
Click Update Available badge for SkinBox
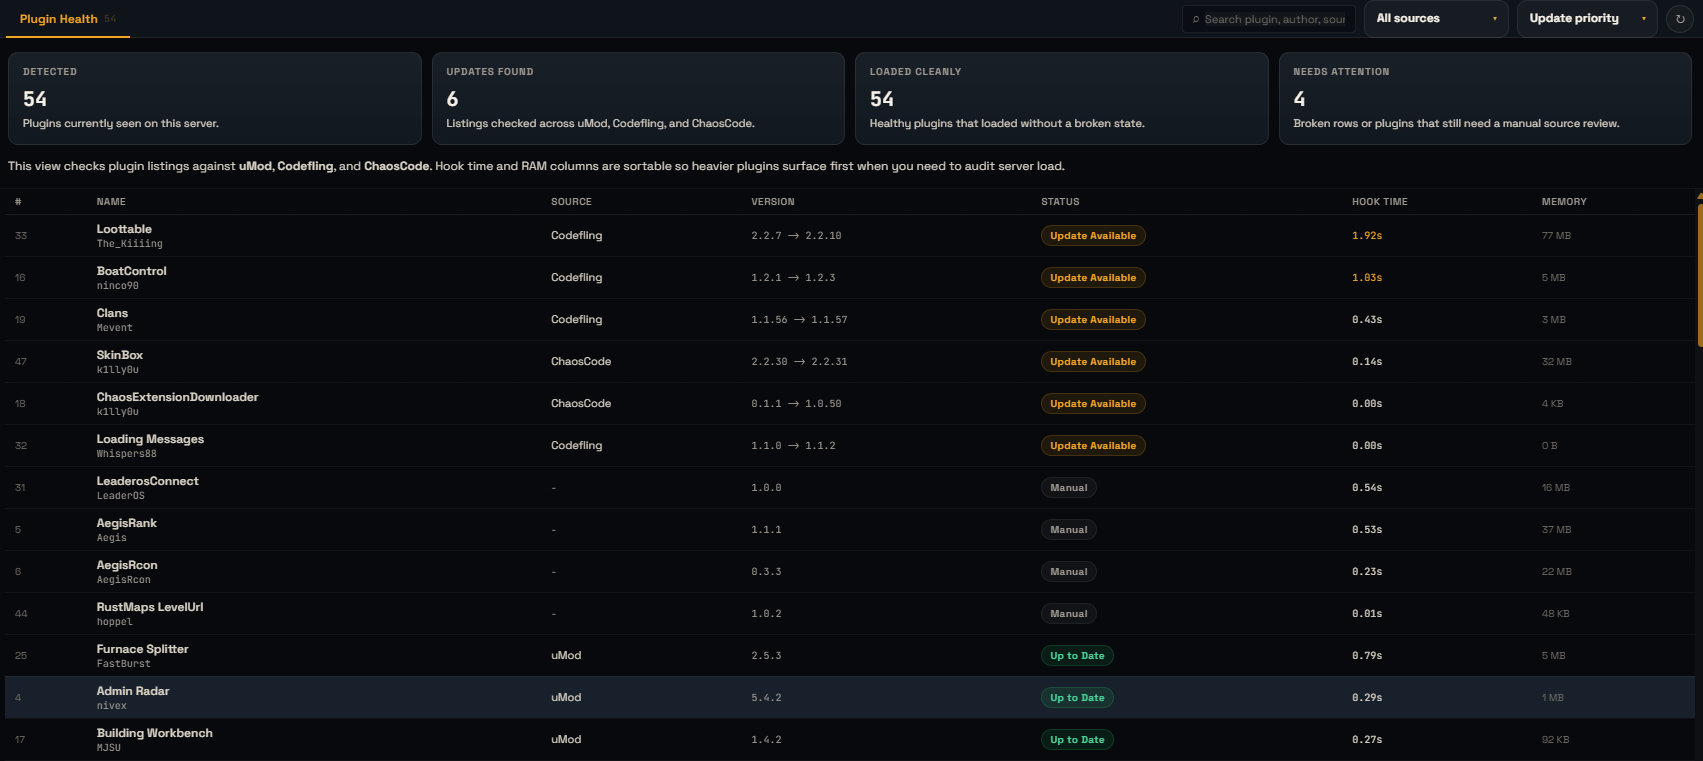tap(1093, 362)
